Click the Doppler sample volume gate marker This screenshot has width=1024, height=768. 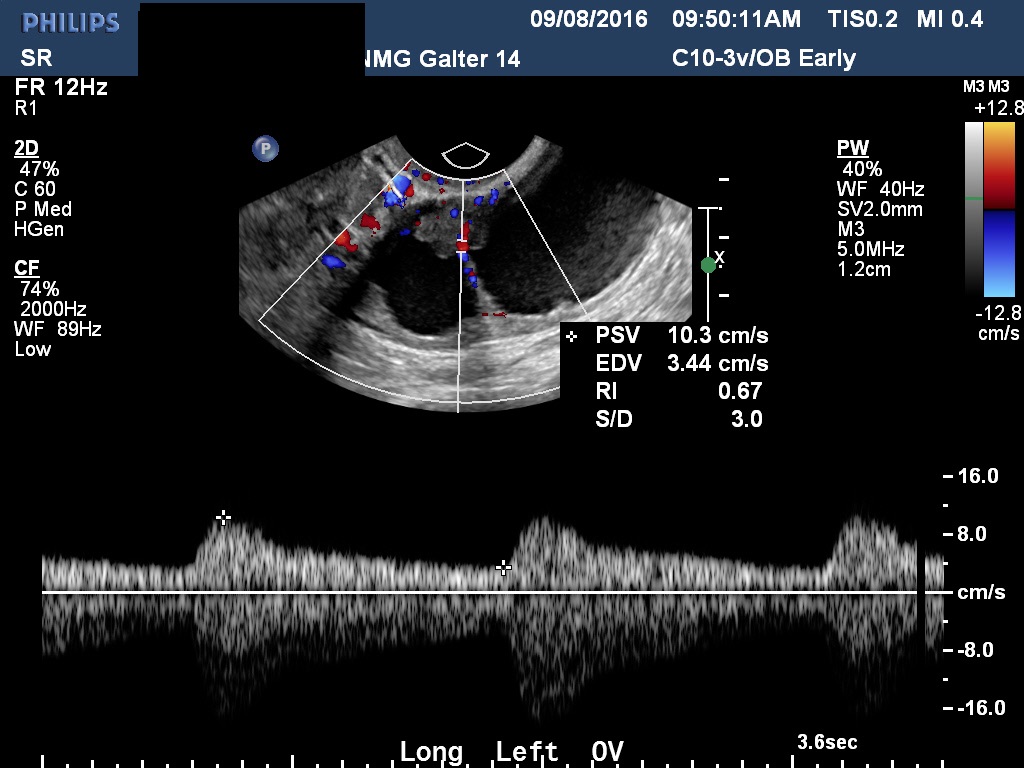[462, 244]
